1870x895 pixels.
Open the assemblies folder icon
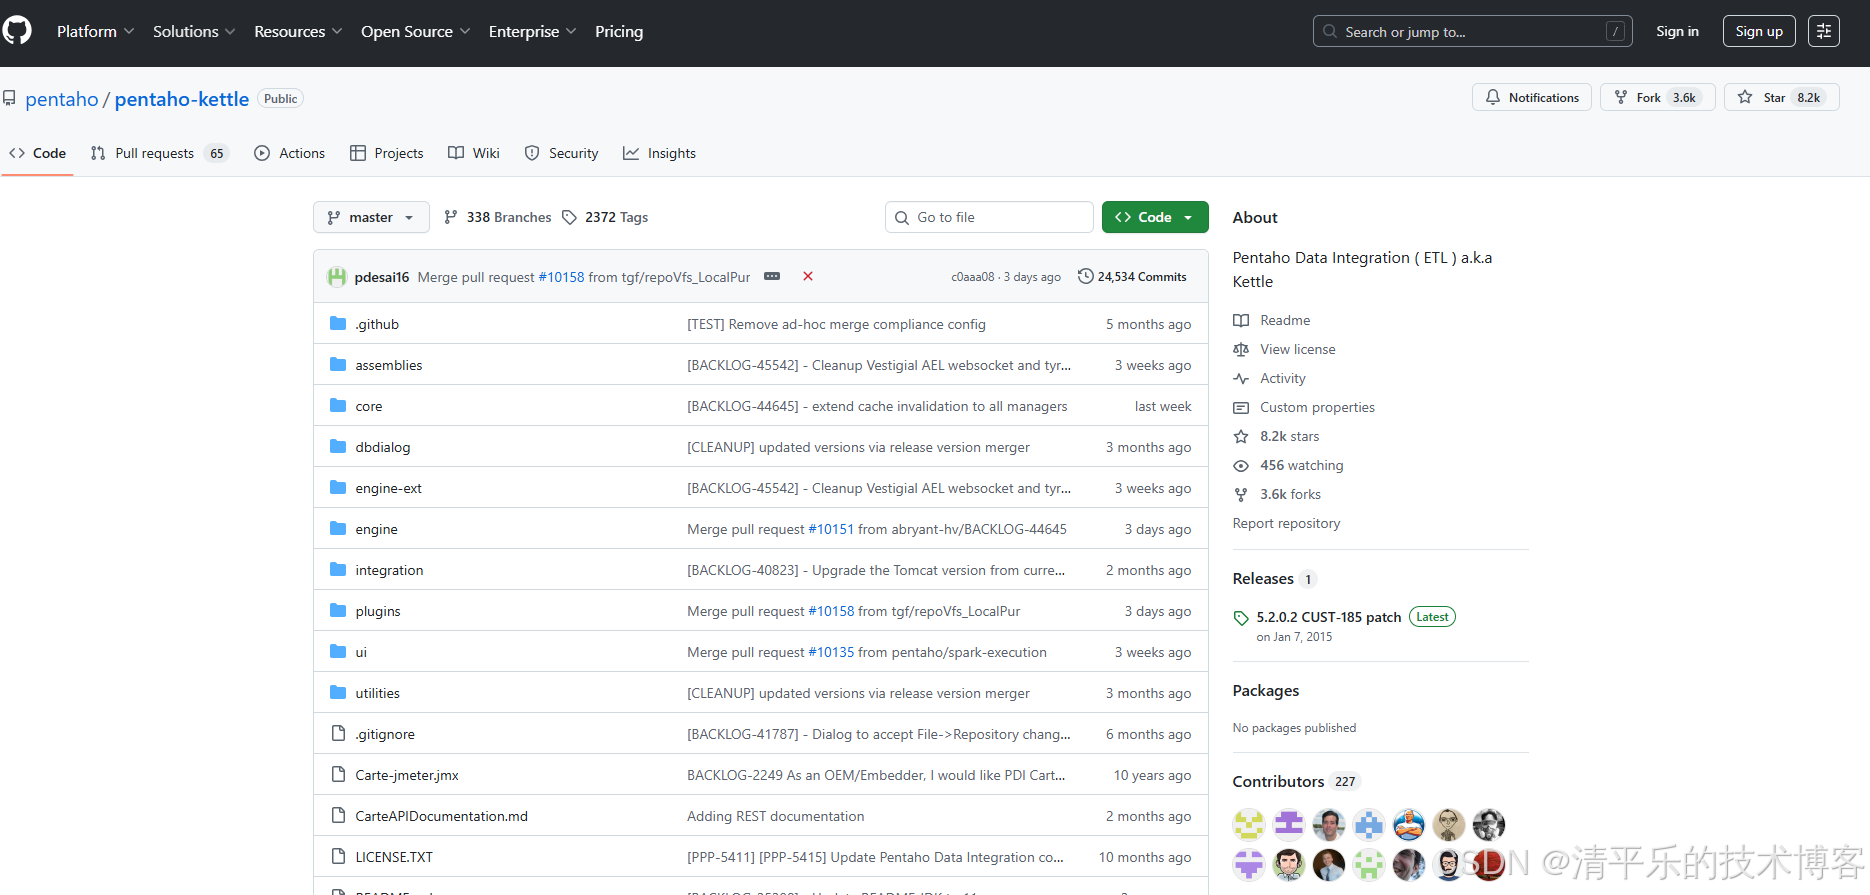[x=338, y=364]
